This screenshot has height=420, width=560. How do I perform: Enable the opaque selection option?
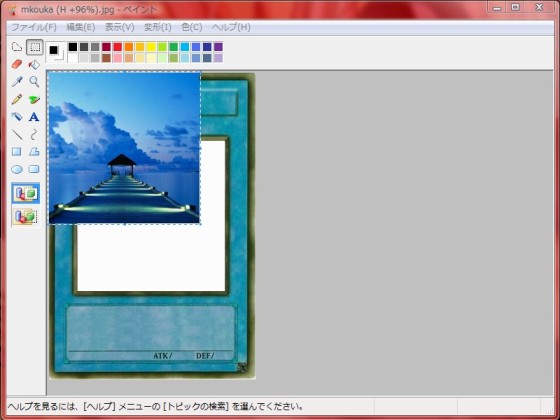[25, 193]
